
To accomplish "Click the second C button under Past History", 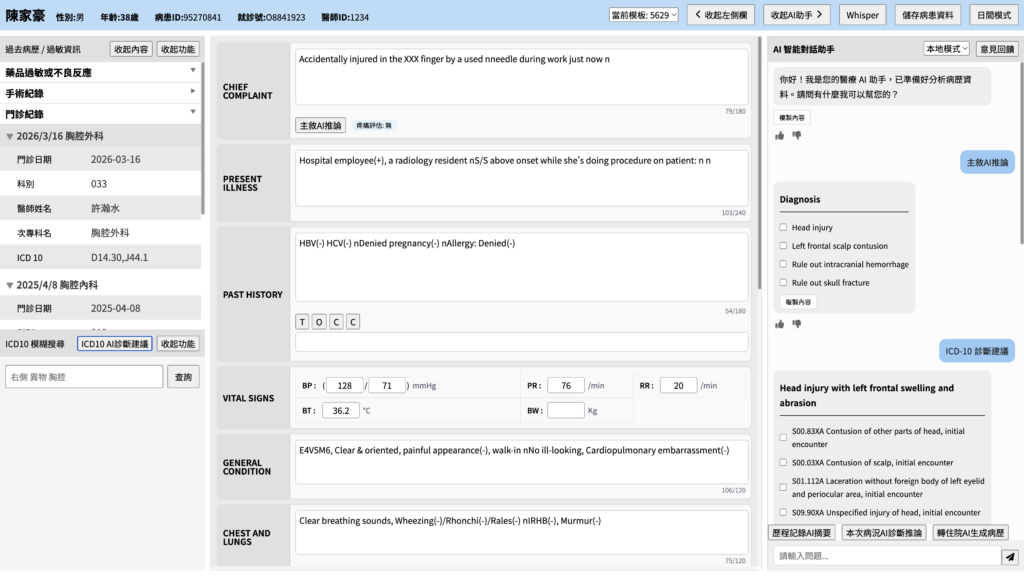I will pyautogui.click(x=353, y=322).
